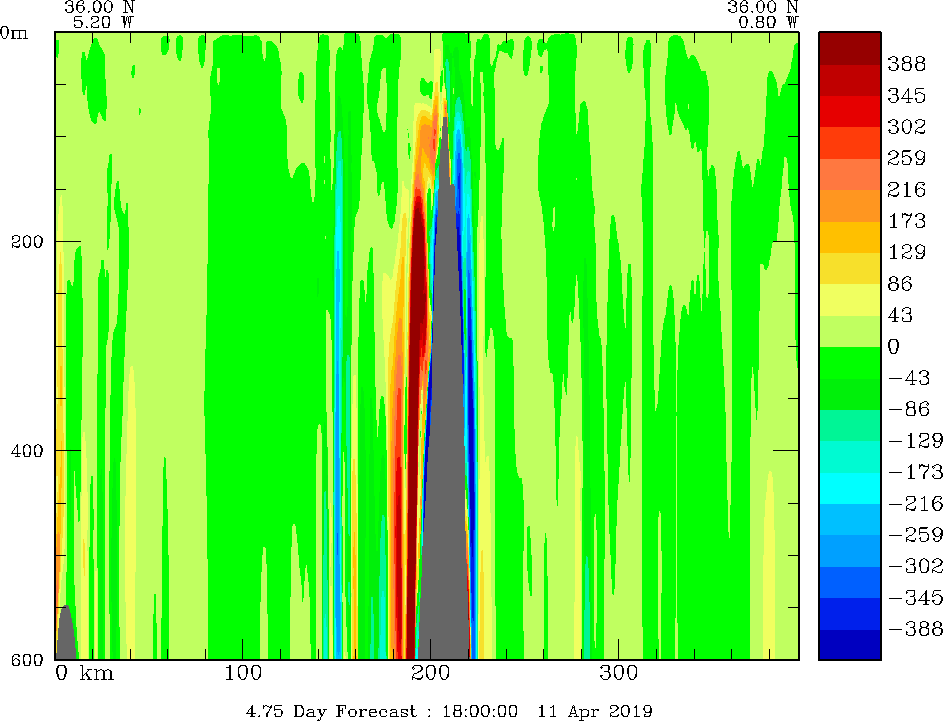Click the '-129' colorbar label
Screen dimensions: 943x721
[915, 440]
